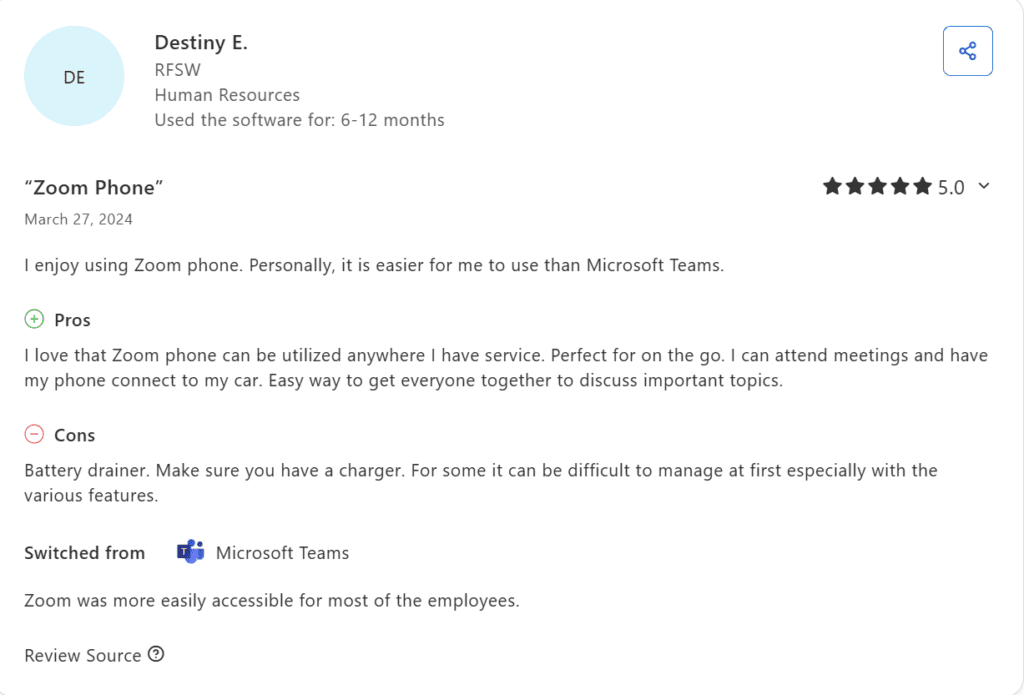The image size is (1024, 695).
Task: Click the Pros heading
Action: coord(72,320)
